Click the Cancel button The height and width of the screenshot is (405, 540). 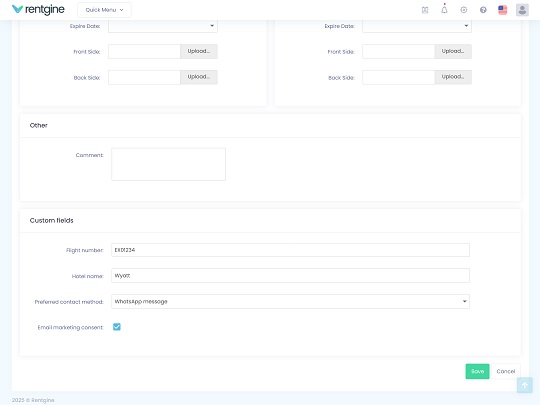click(506, 371)
